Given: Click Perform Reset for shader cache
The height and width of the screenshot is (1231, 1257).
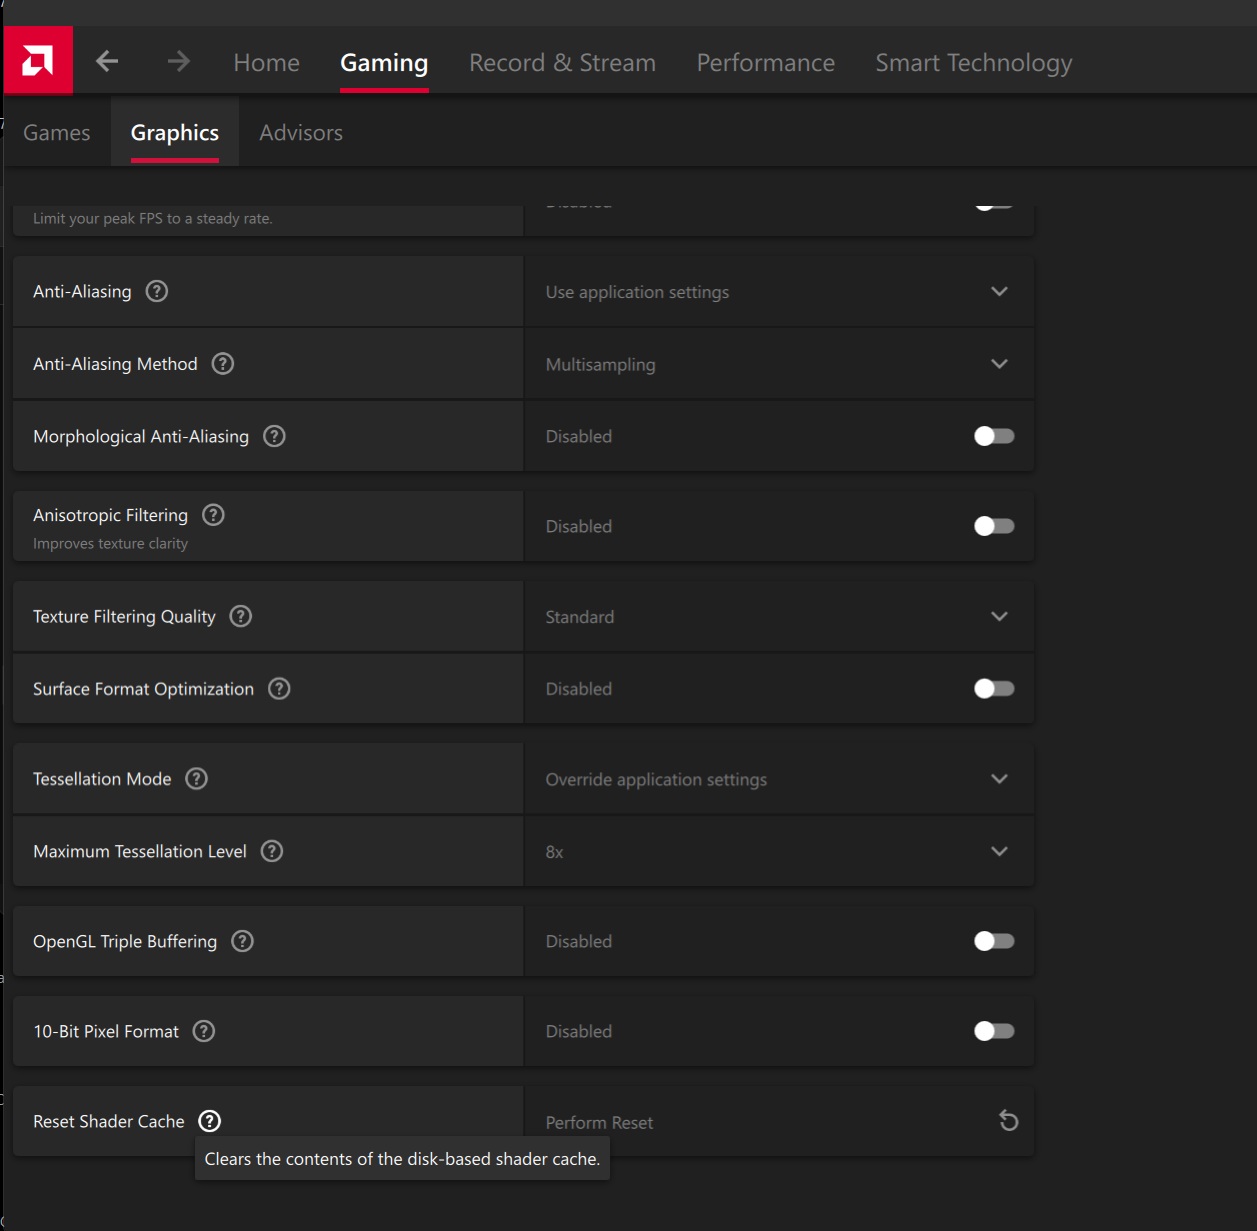Looking at the screenshot, I should coord(599,1122).
